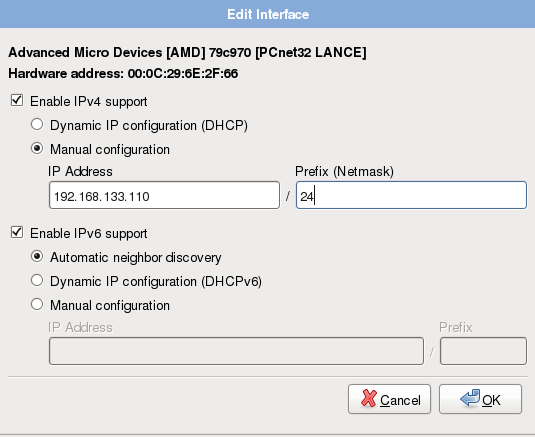Viewport: 535px width, 437px height.
Task: Click the greyed-out IPv6 Prefix field
Action: [483, 351]
